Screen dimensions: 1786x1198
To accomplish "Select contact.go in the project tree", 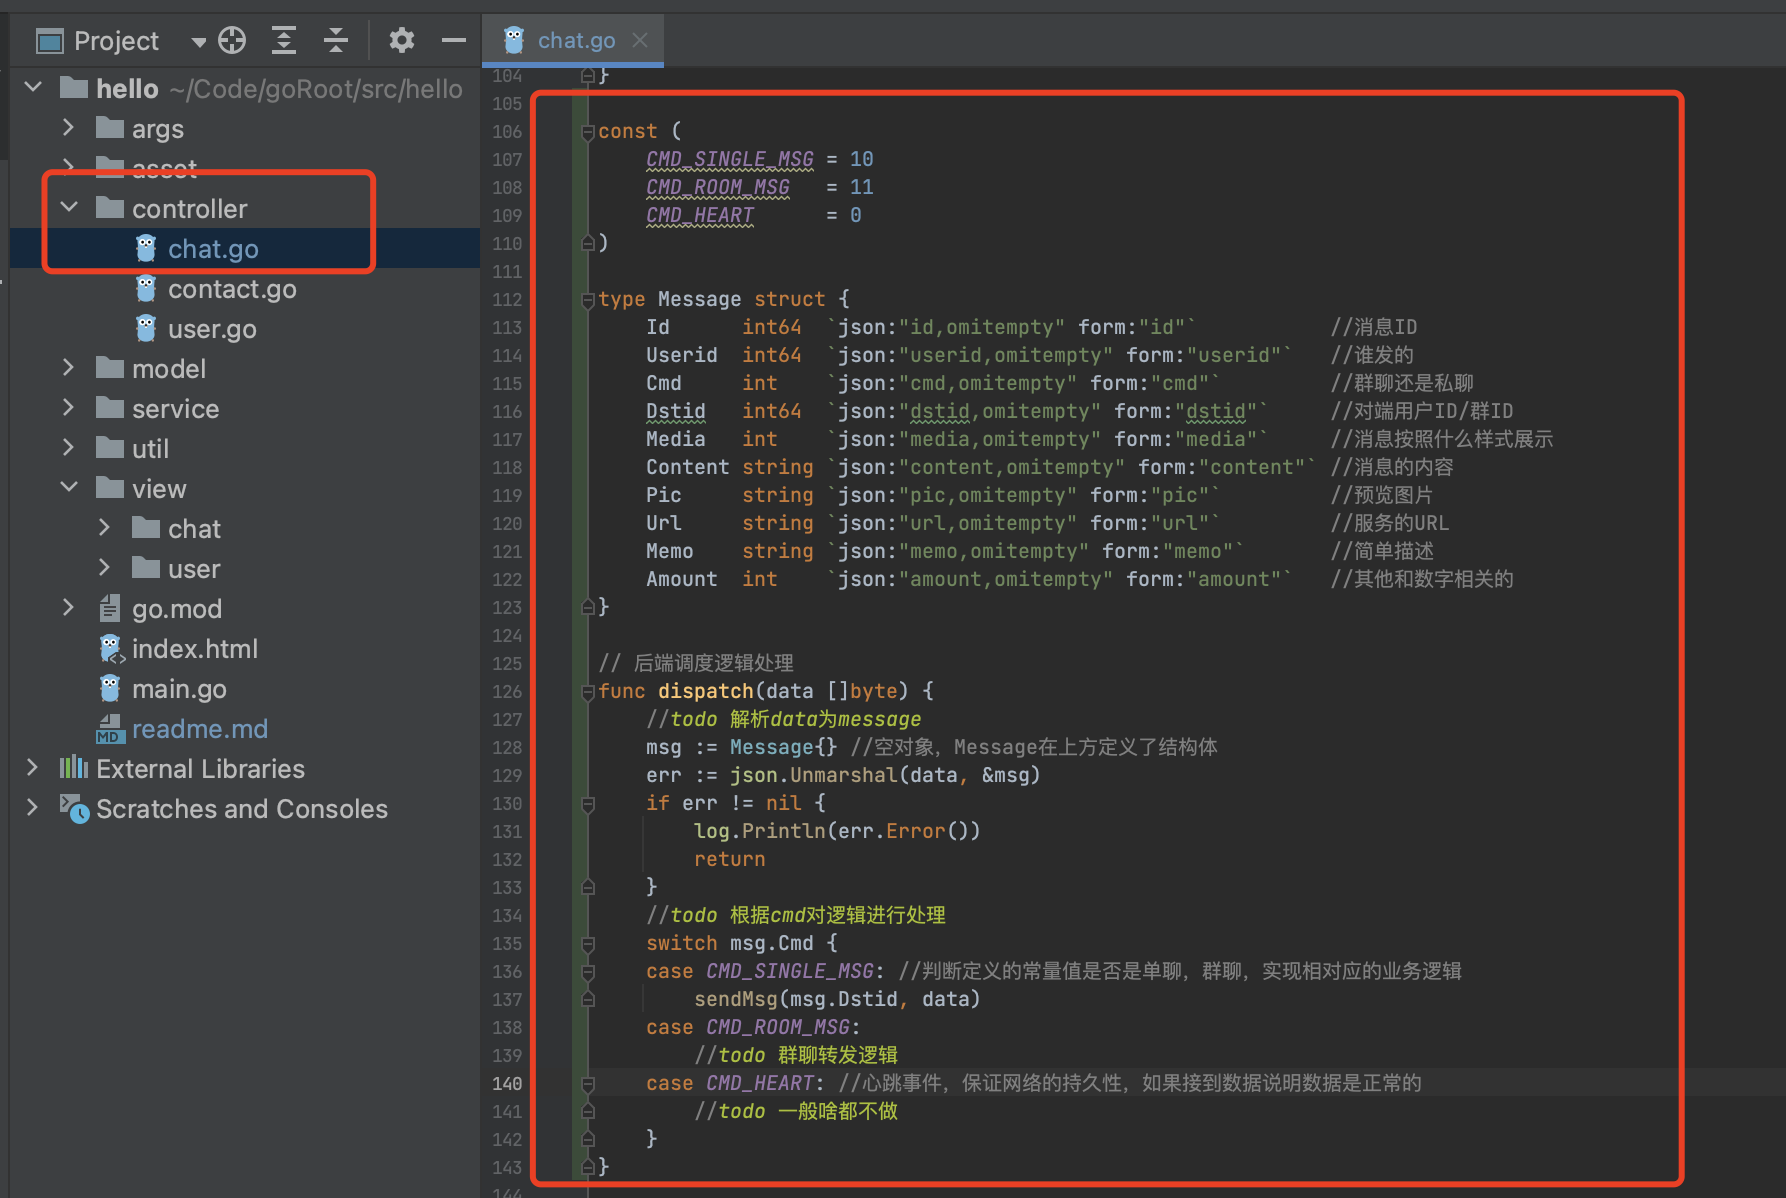I will [232, 289].
